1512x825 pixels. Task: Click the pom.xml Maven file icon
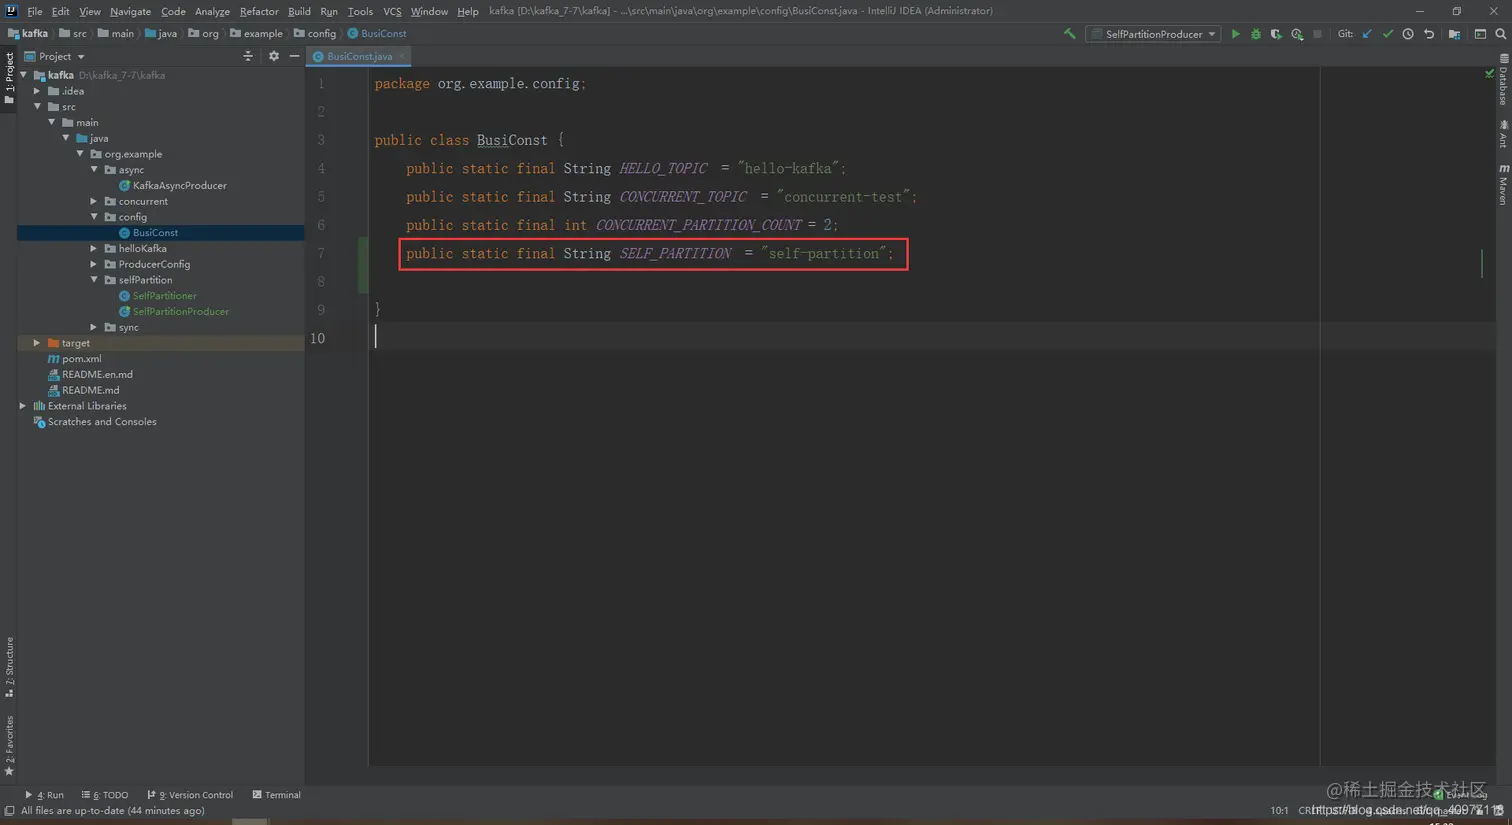(54, 359)
